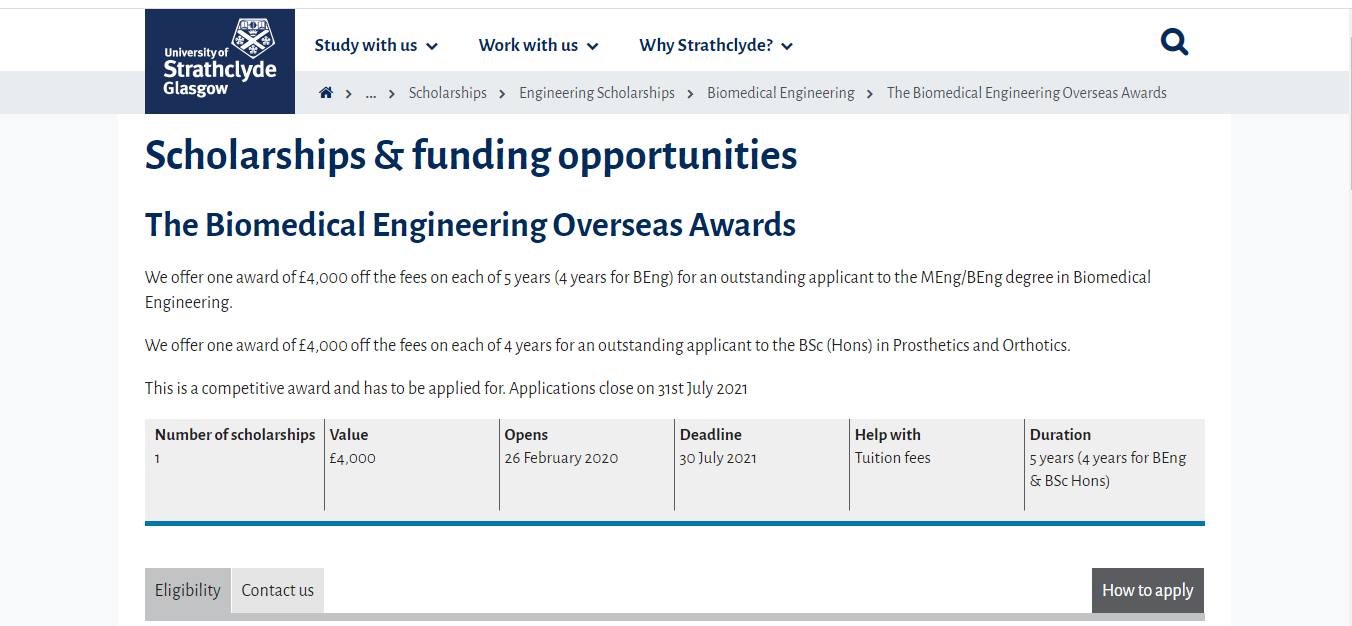This screenshot has height=626, width=1352.
Task: Click the Scholarships & funding opportunities heading
Action: 471,156
